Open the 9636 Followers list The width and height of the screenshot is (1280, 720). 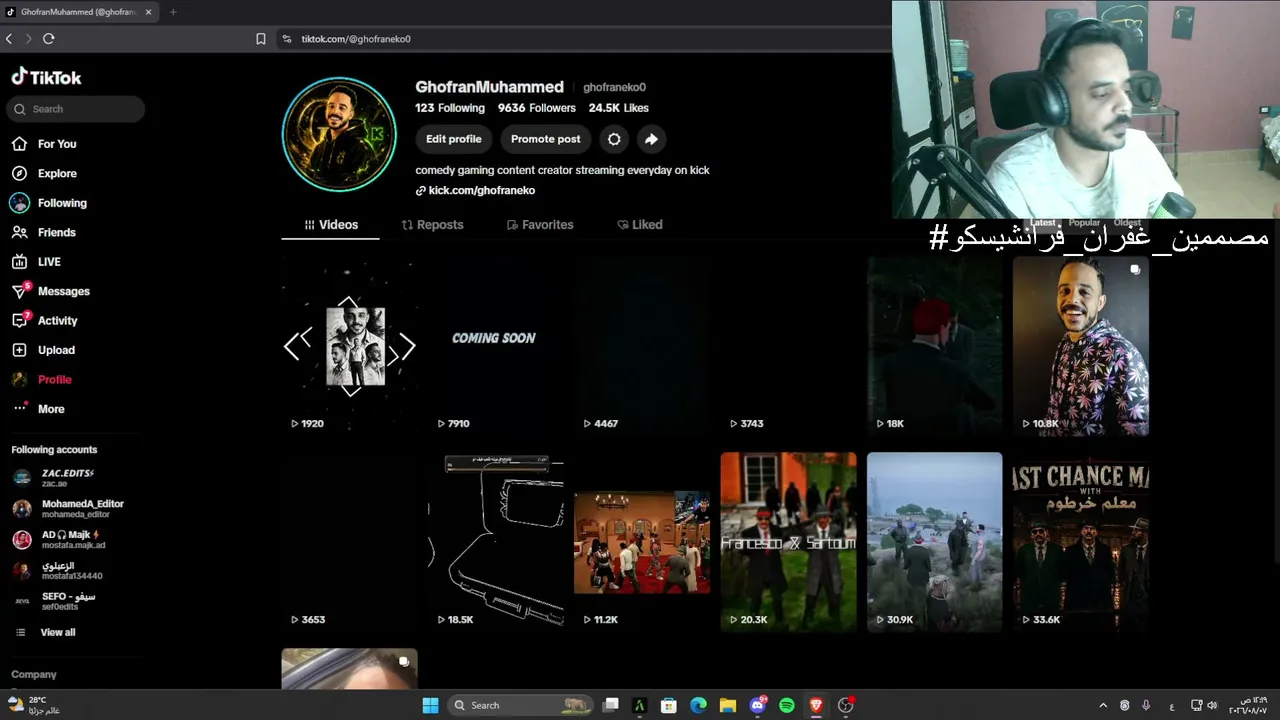tap(537, 108)
